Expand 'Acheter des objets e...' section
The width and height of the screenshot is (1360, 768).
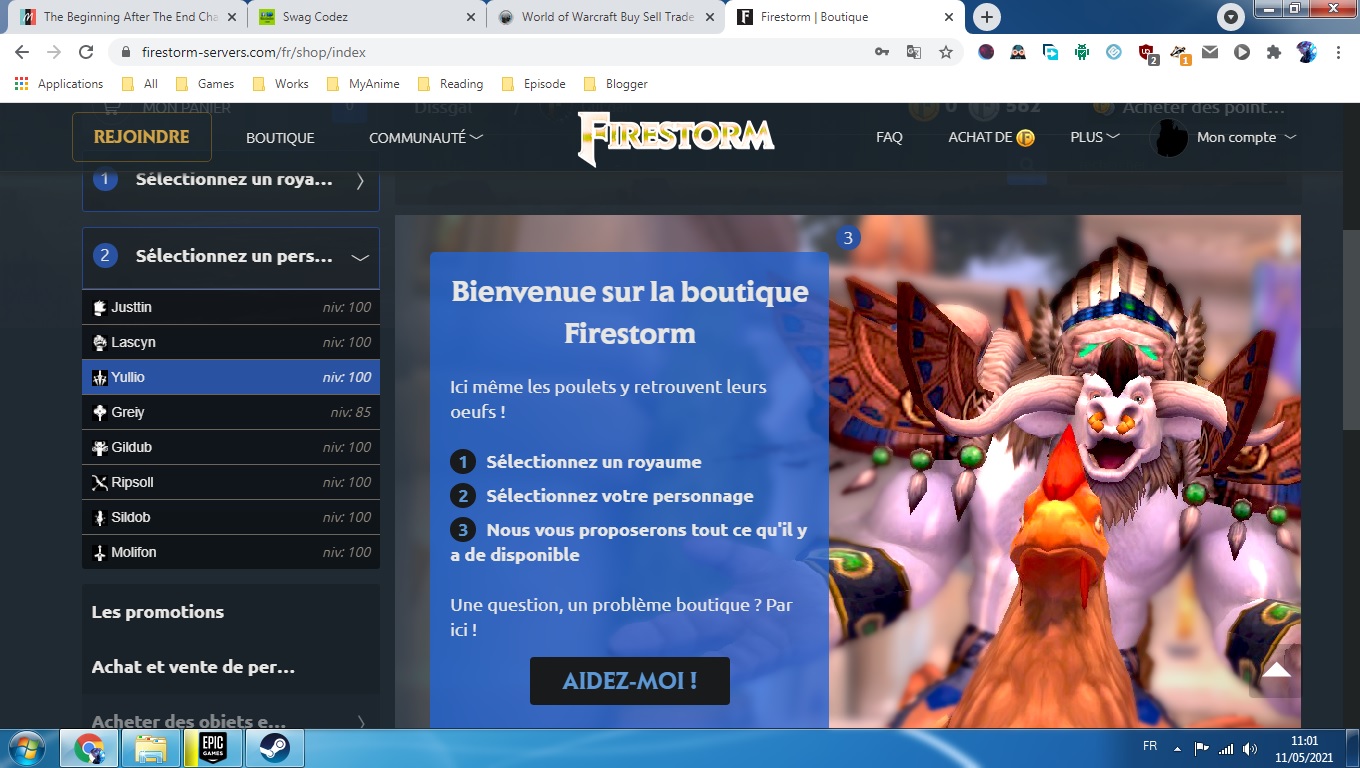[231, 721]
